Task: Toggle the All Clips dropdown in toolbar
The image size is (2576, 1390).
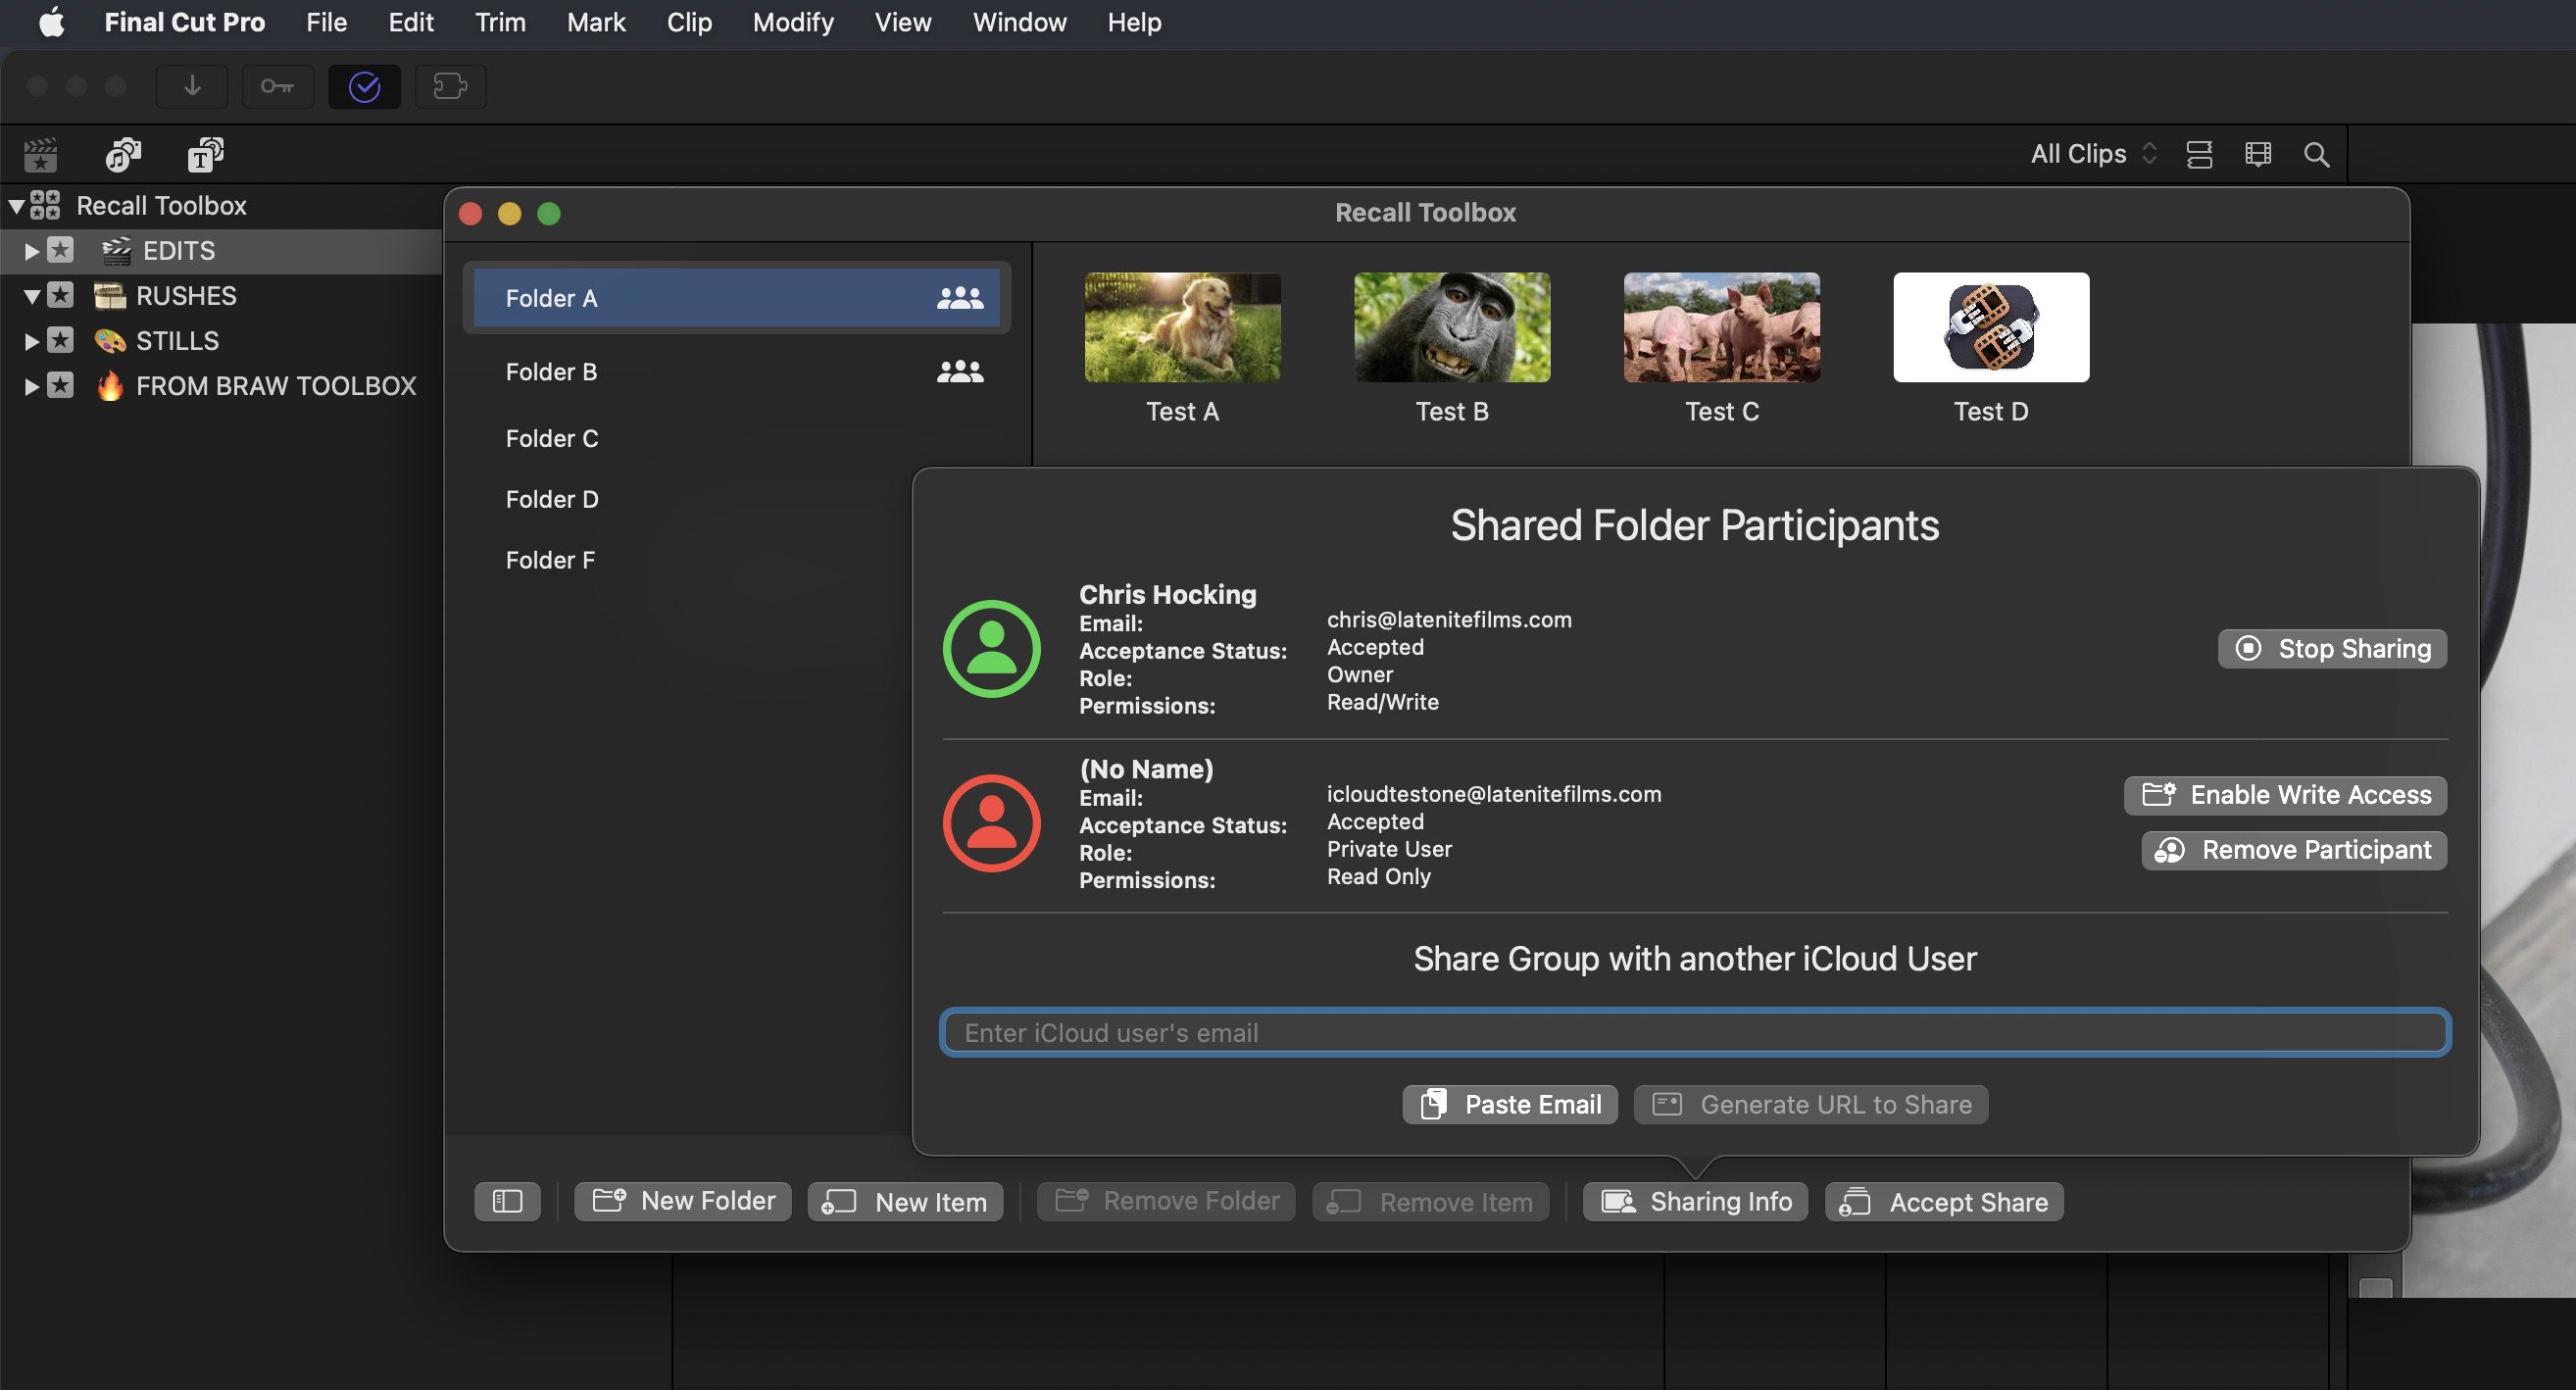Action: point(2088,152)
